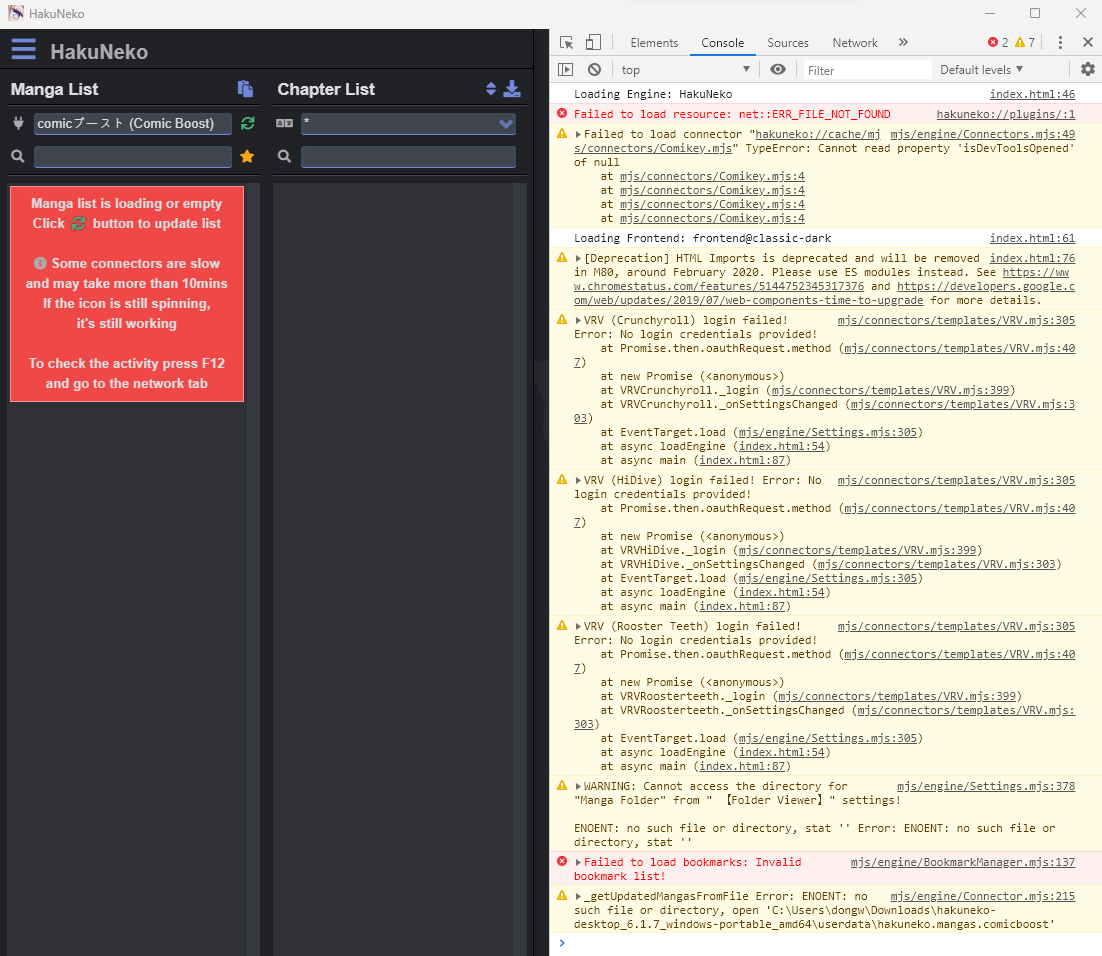The height and width of the screenshot is (956, 1102).
Task: Click the star favorites icon beside manga search
Action: click(247, 156)
